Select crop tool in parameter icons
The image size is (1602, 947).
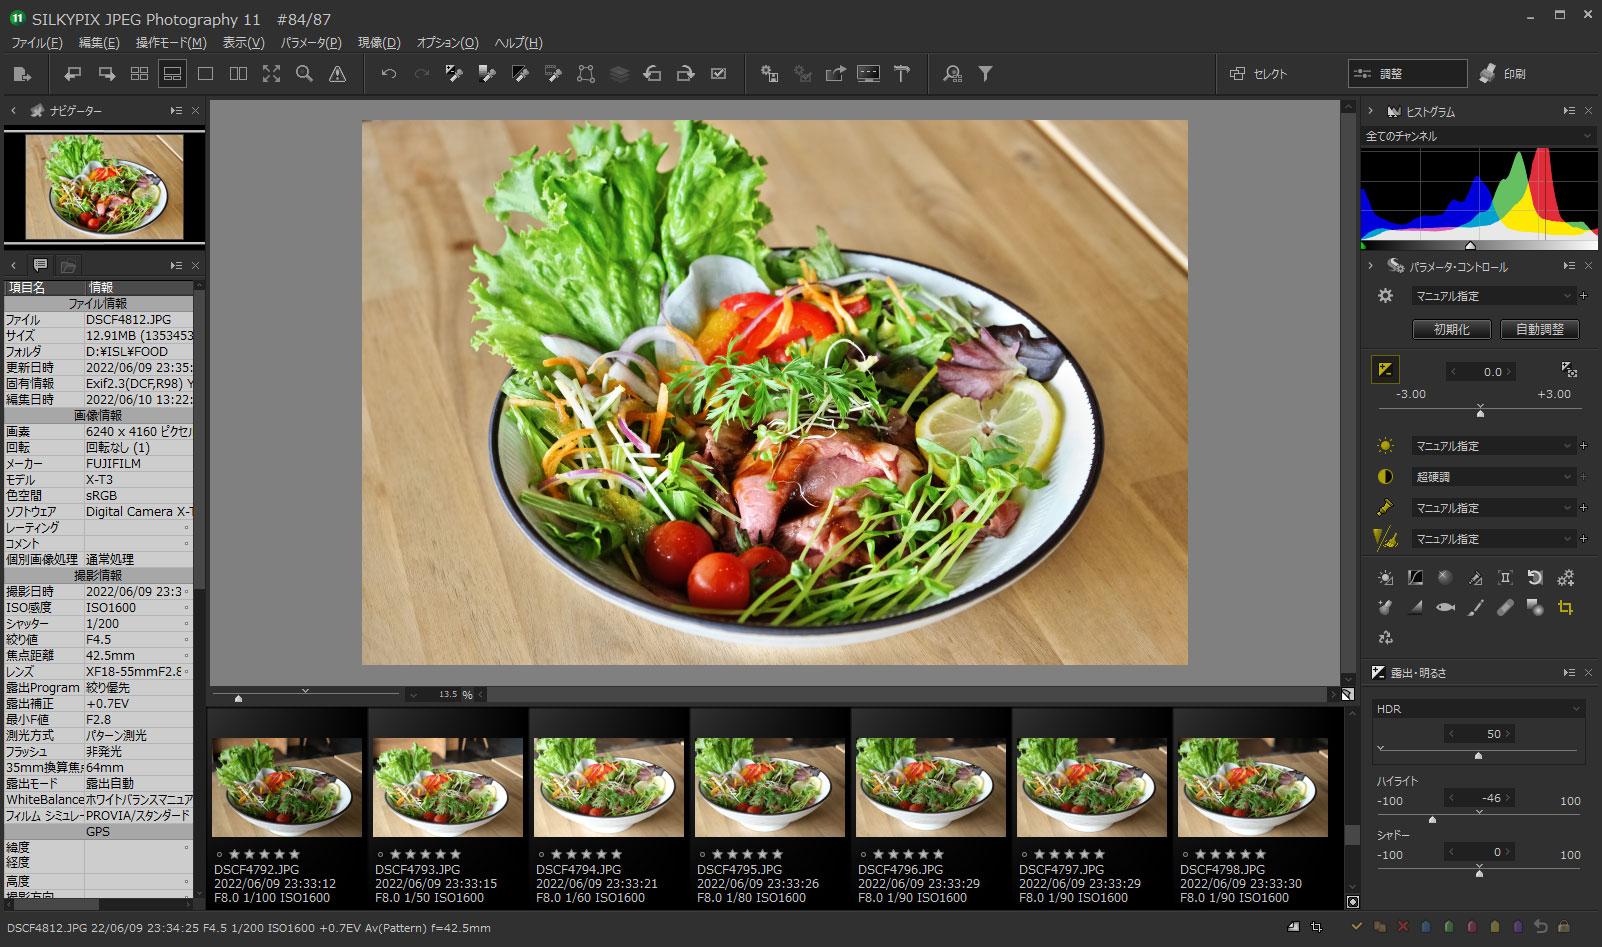(1565, 607)
